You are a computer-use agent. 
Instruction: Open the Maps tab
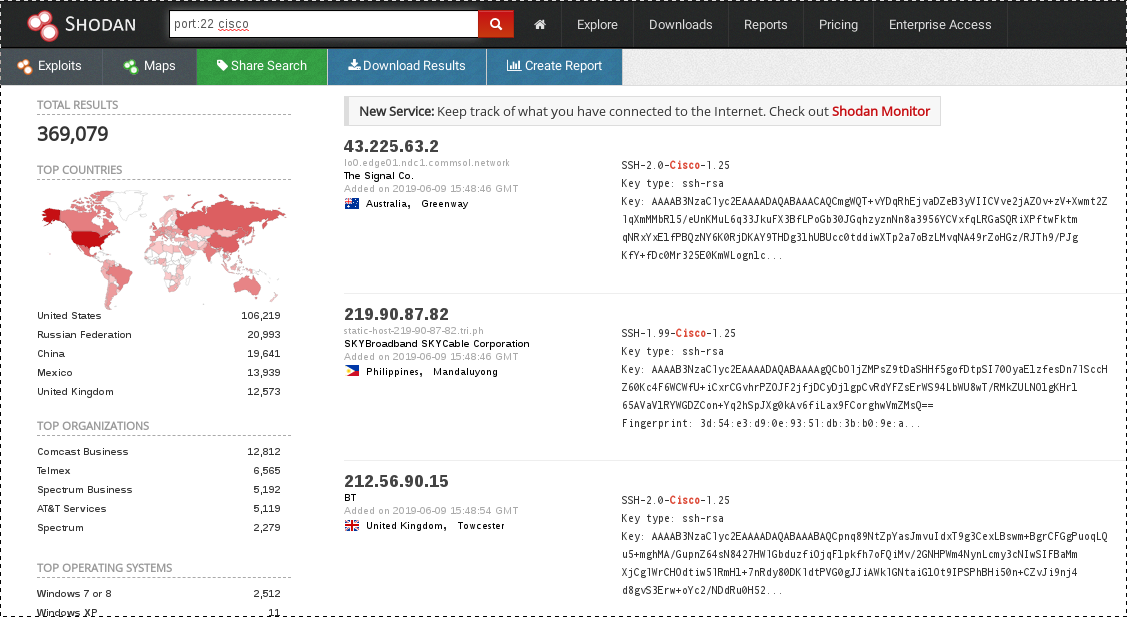click(150, 66)
